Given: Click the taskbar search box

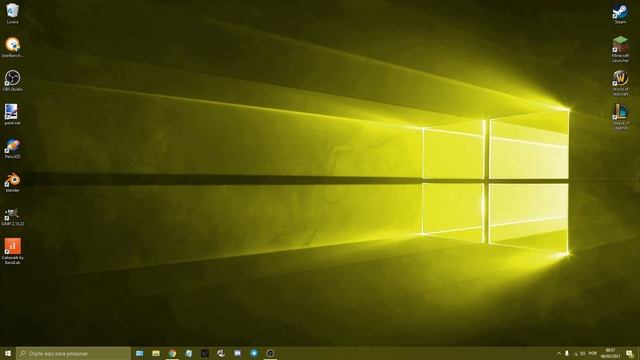Looking at the screenshot, I should [73, 353].
